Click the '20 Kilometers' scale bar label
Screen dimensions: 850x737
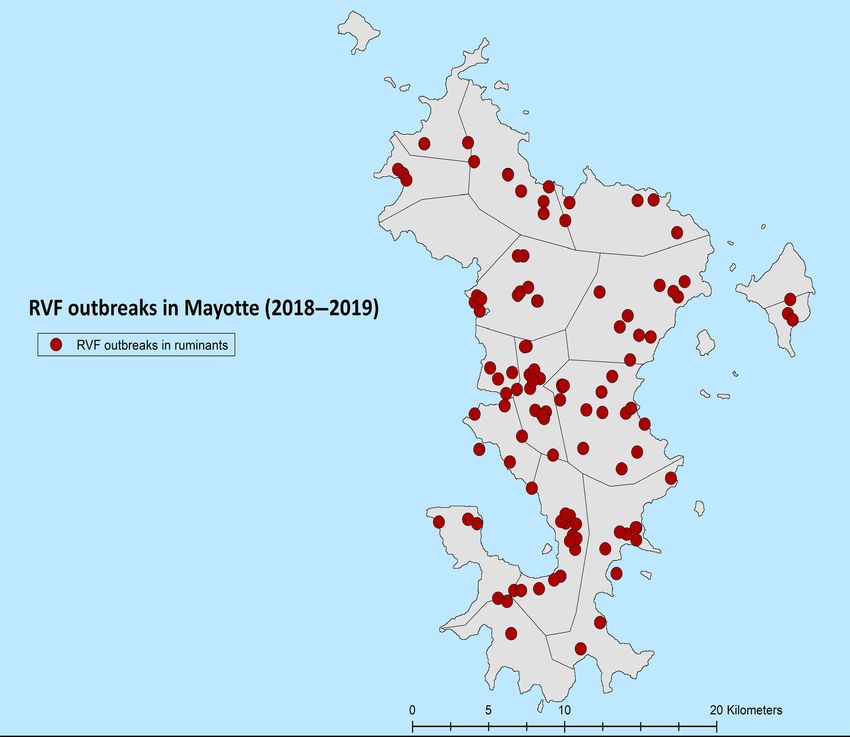(746, 710)
